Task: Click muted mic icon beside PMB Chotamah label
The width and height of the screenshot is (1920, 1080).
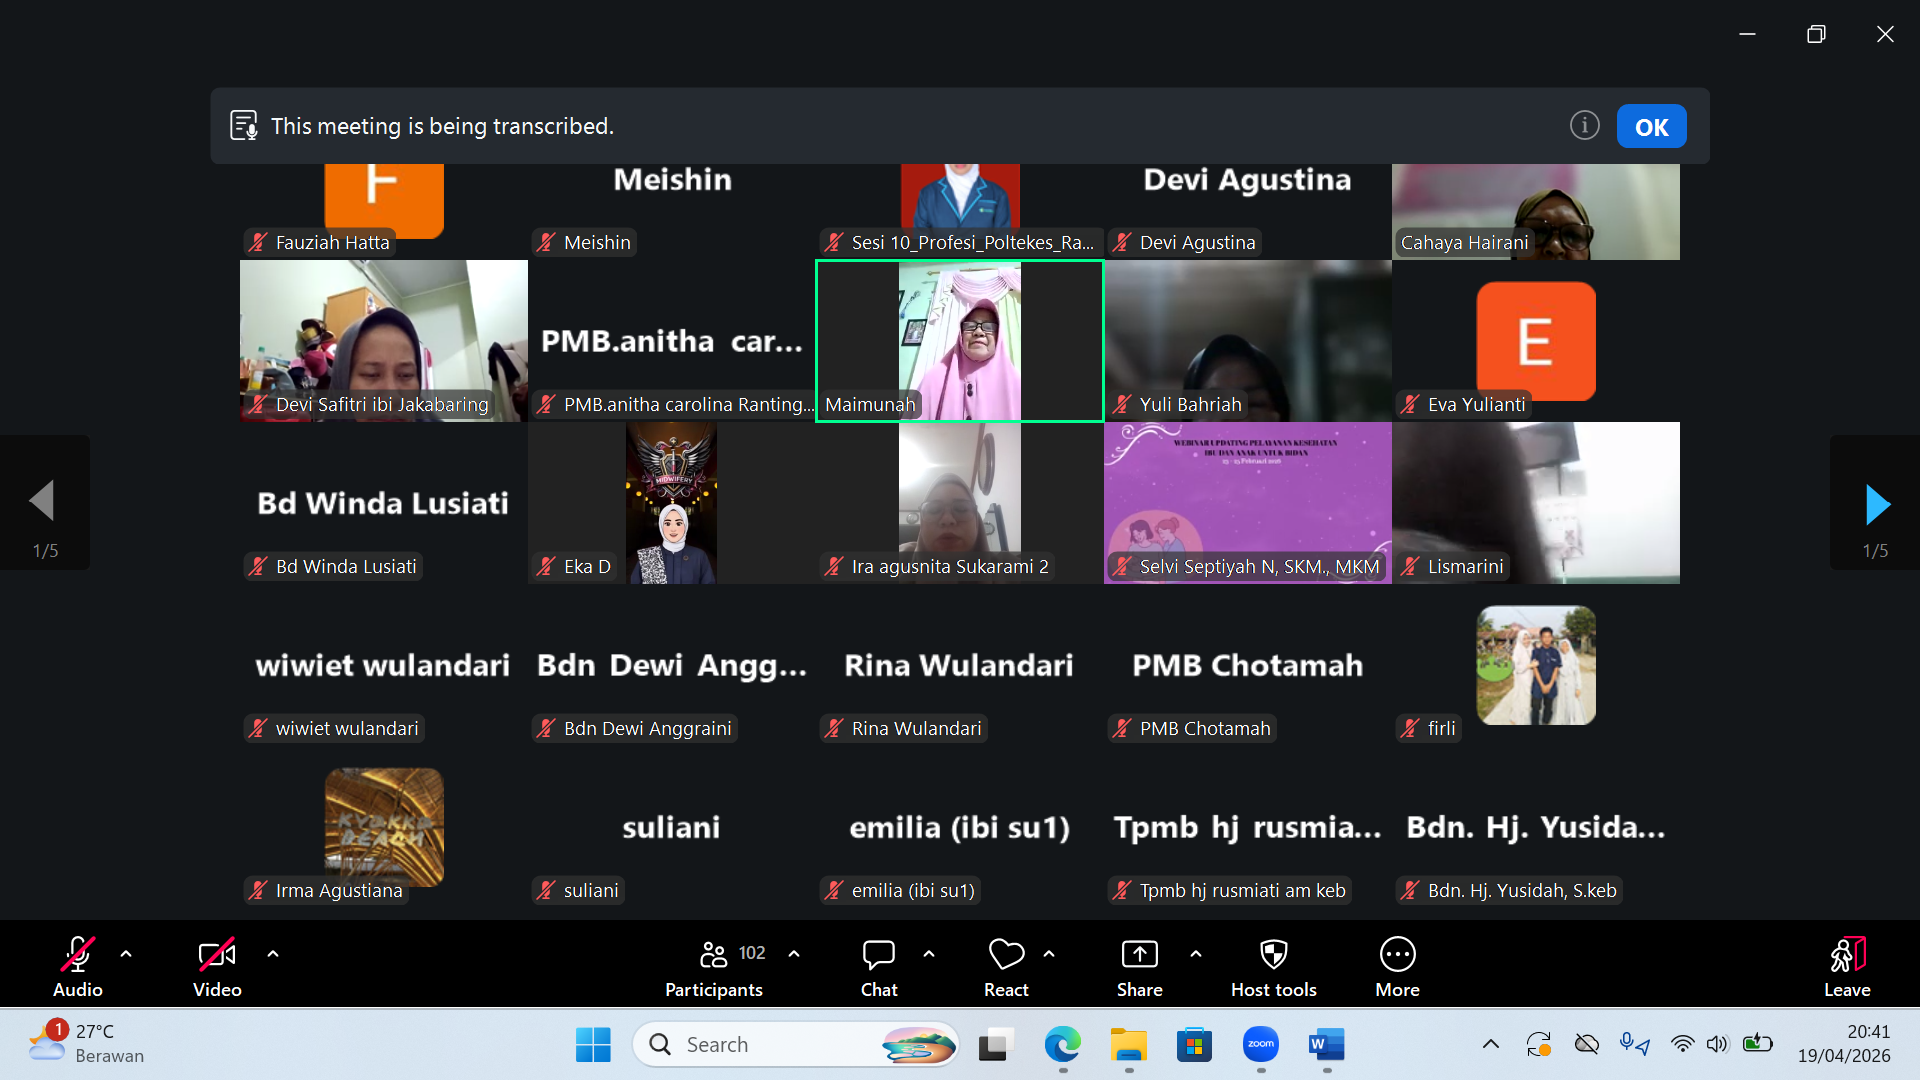Action: click(x=1122, y=728)
